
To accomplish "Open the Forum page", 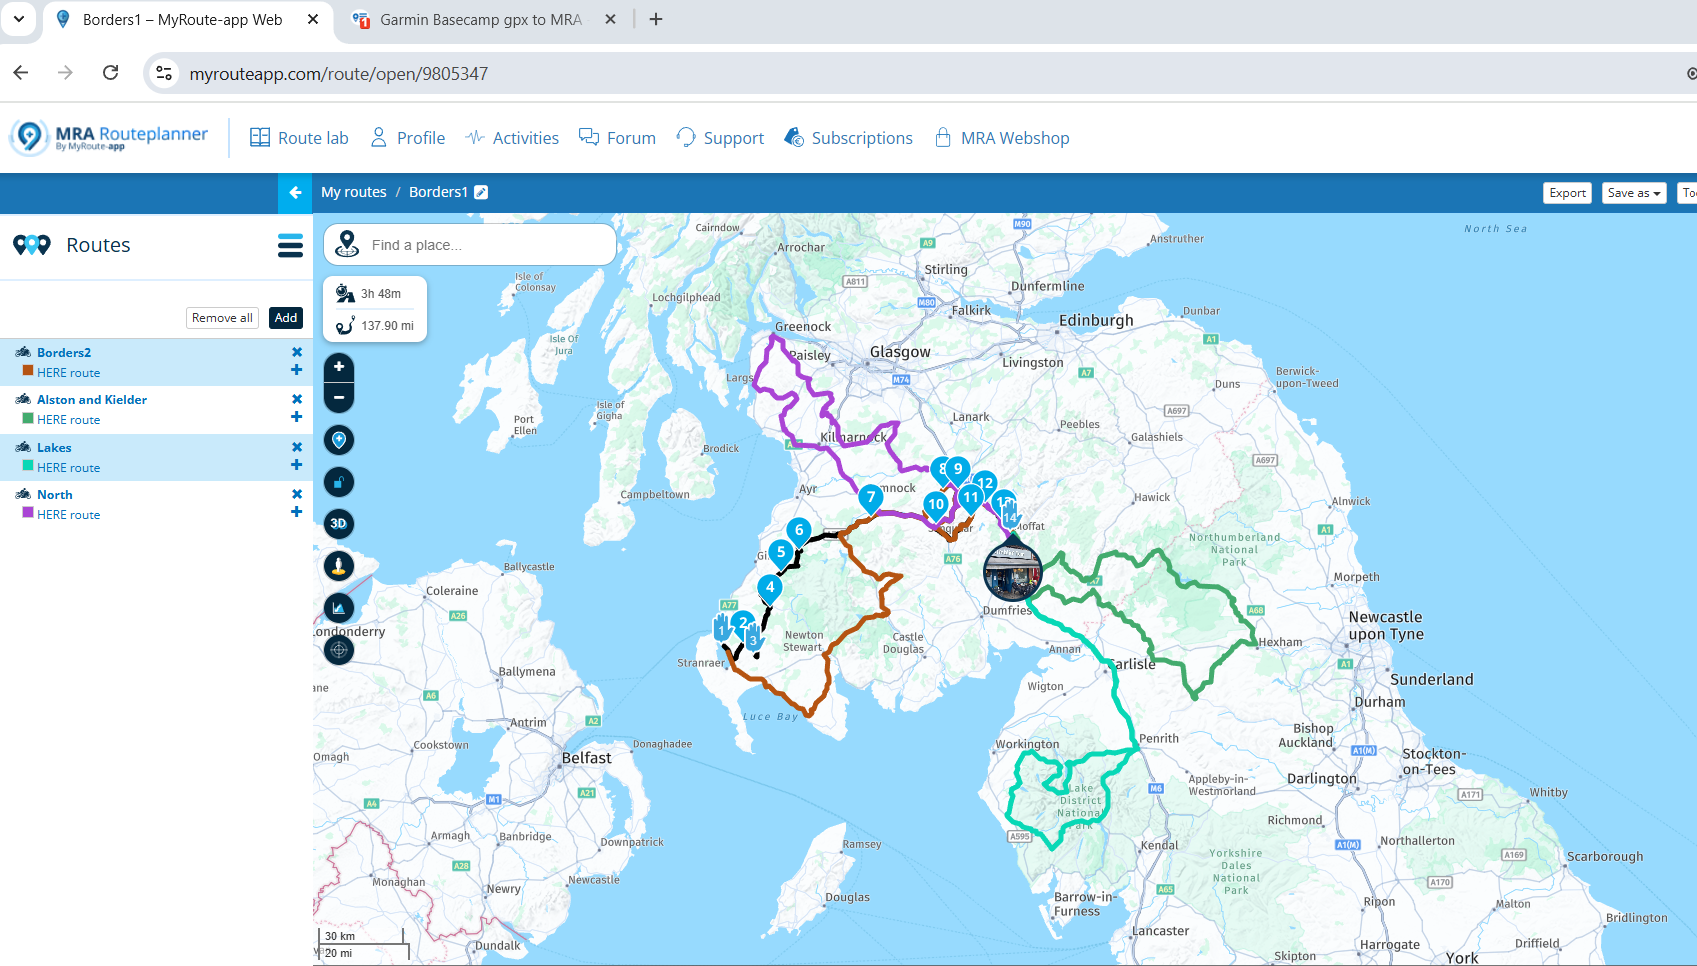I will point(617,138).
